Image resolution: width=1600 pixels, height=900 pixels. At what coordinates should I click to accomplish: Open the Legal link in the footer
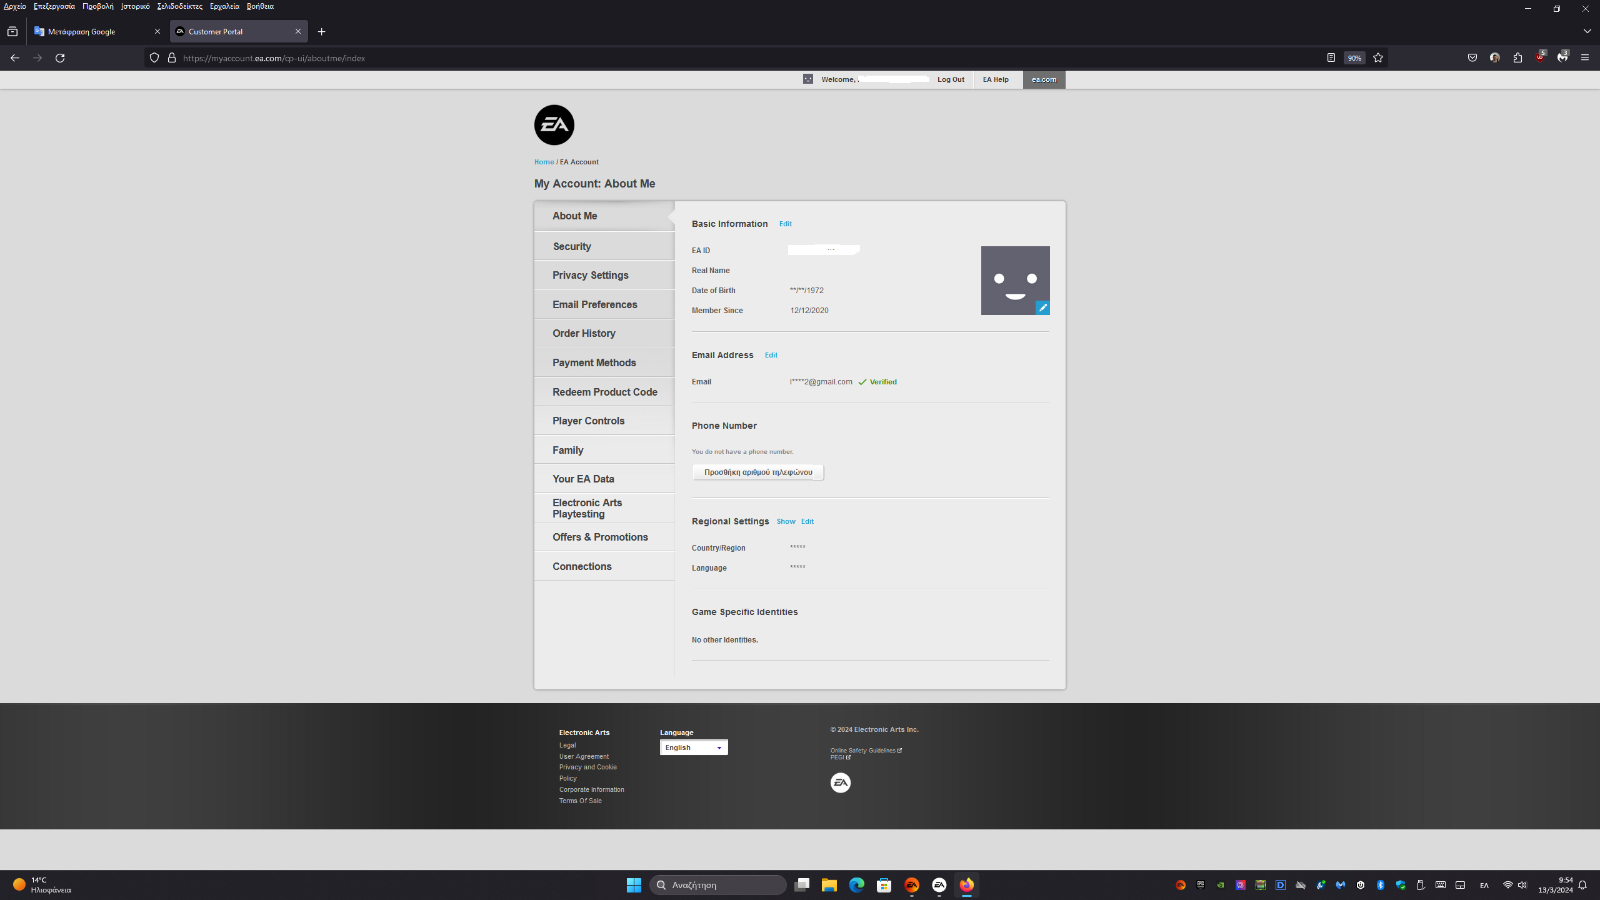pyautogui.click(x=568, y=746)
